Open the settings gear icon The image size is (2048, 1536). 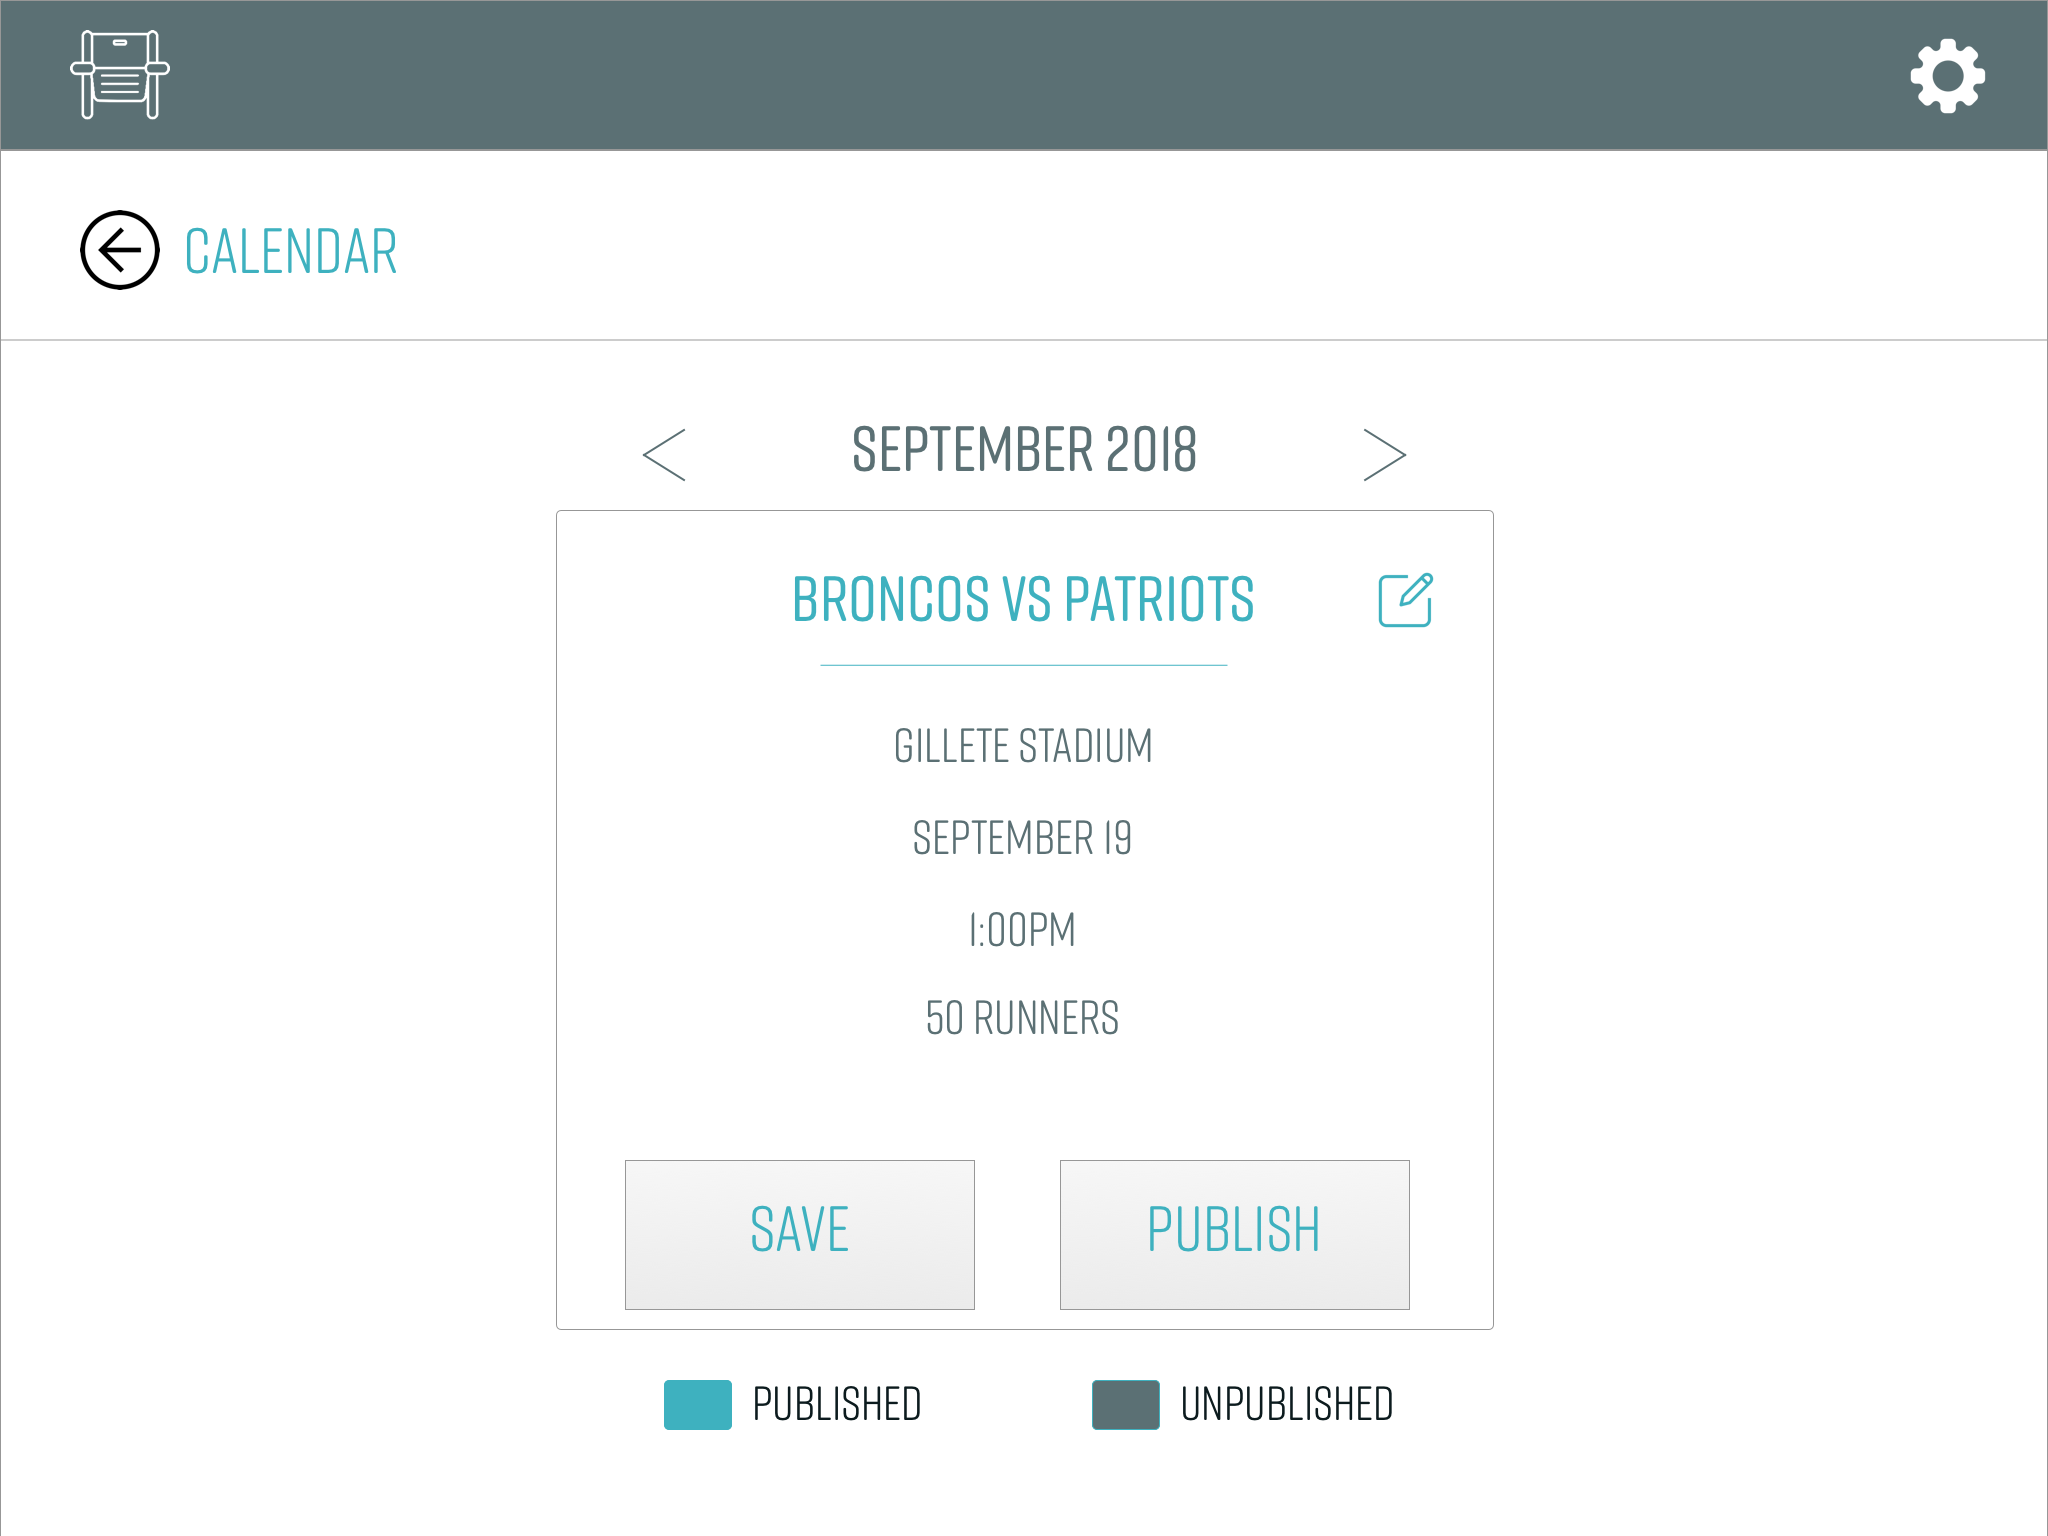(1947, 76)
